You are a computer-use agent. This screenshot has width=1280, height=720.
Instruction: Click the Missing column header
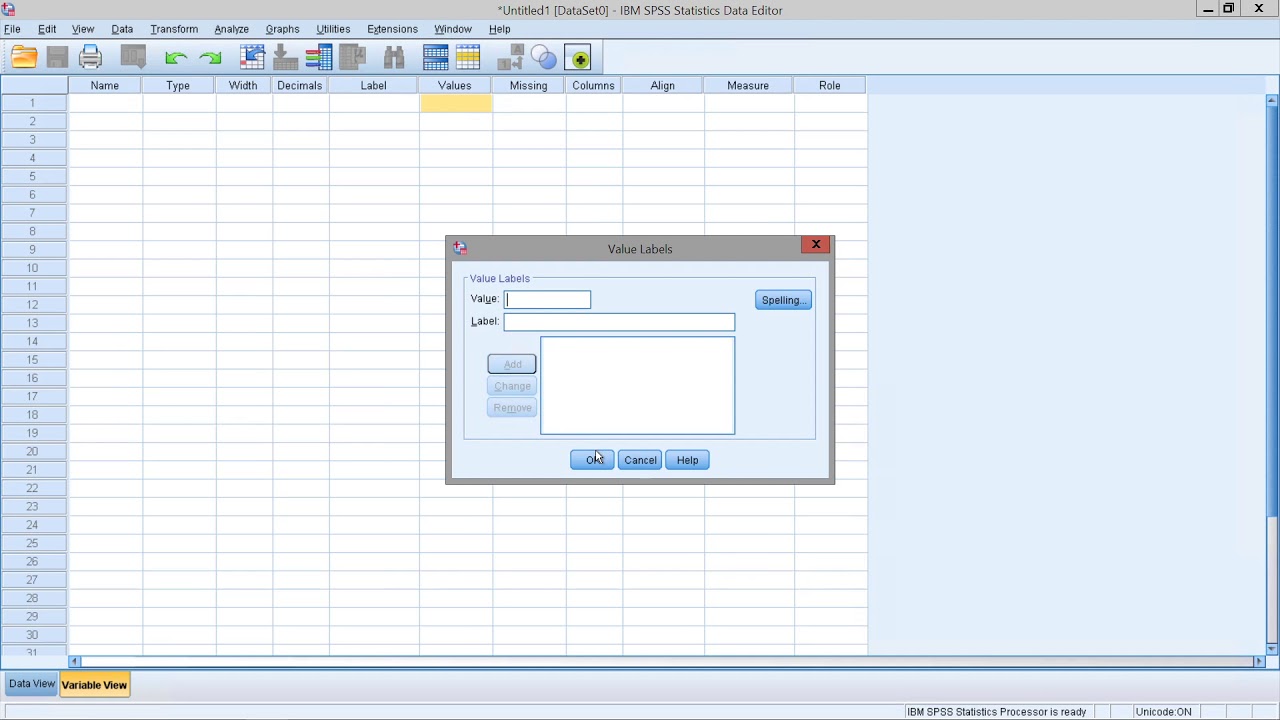click(528, 85)
